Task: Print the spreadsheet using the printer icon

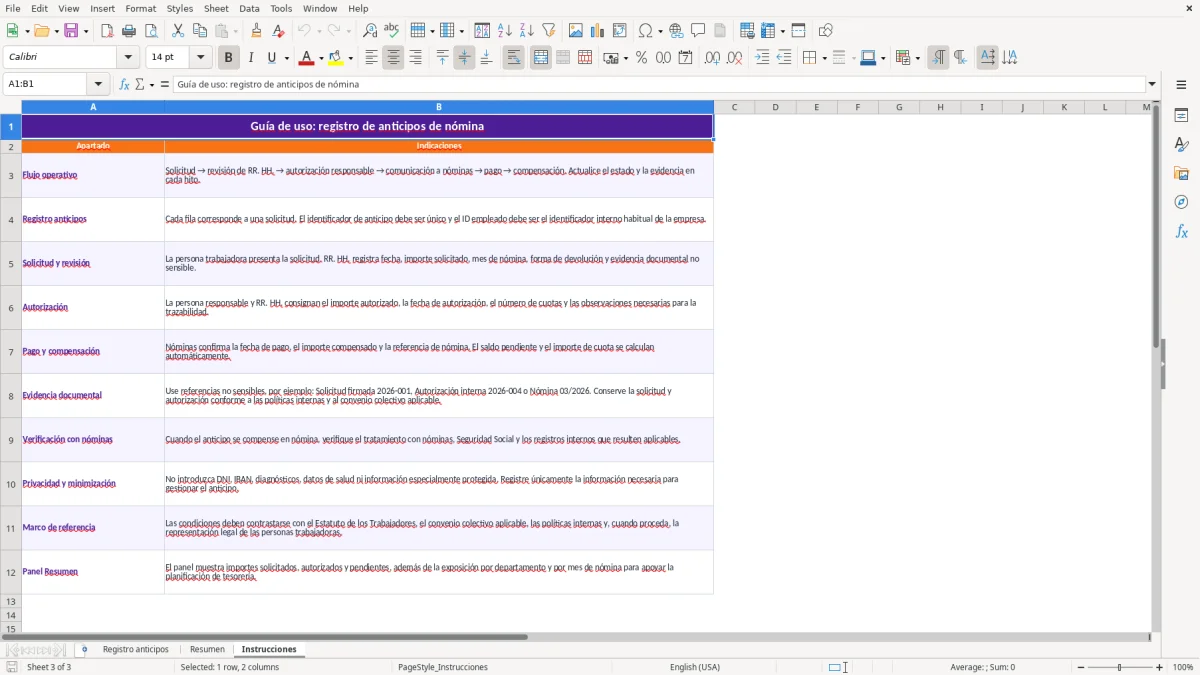Action: 129,31
